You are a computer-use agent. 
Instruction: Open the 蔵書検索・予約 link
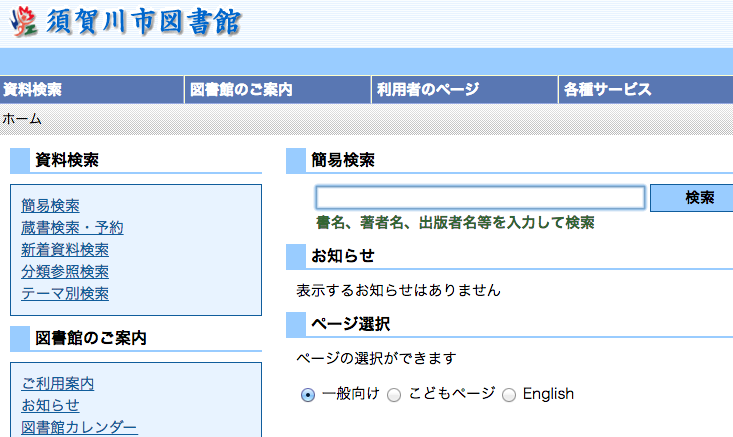[x=72, y=228]
